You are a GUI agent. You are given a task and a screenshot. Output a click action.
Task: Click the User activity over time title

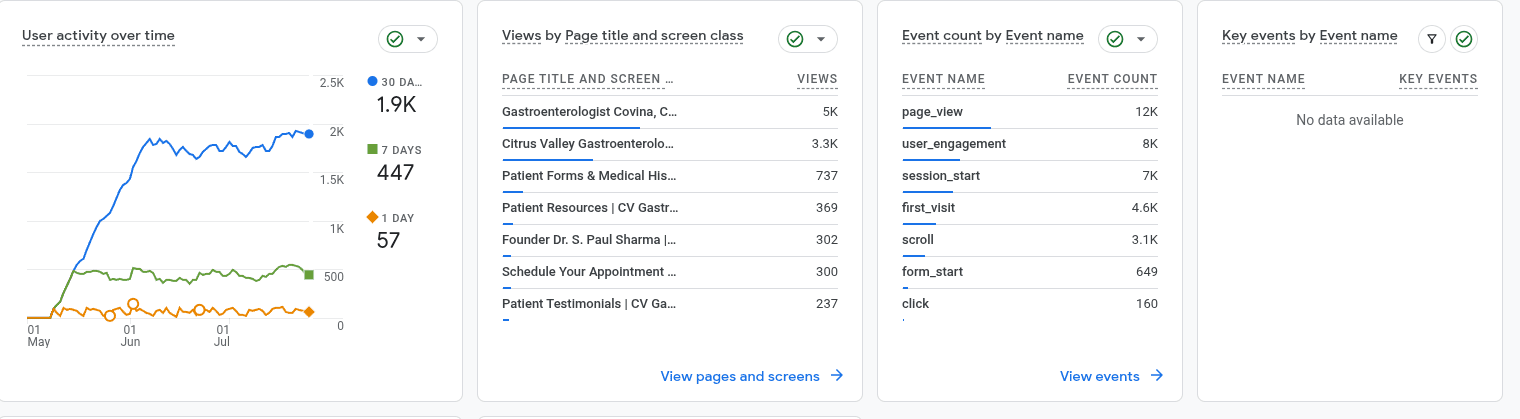pos(98,36)
